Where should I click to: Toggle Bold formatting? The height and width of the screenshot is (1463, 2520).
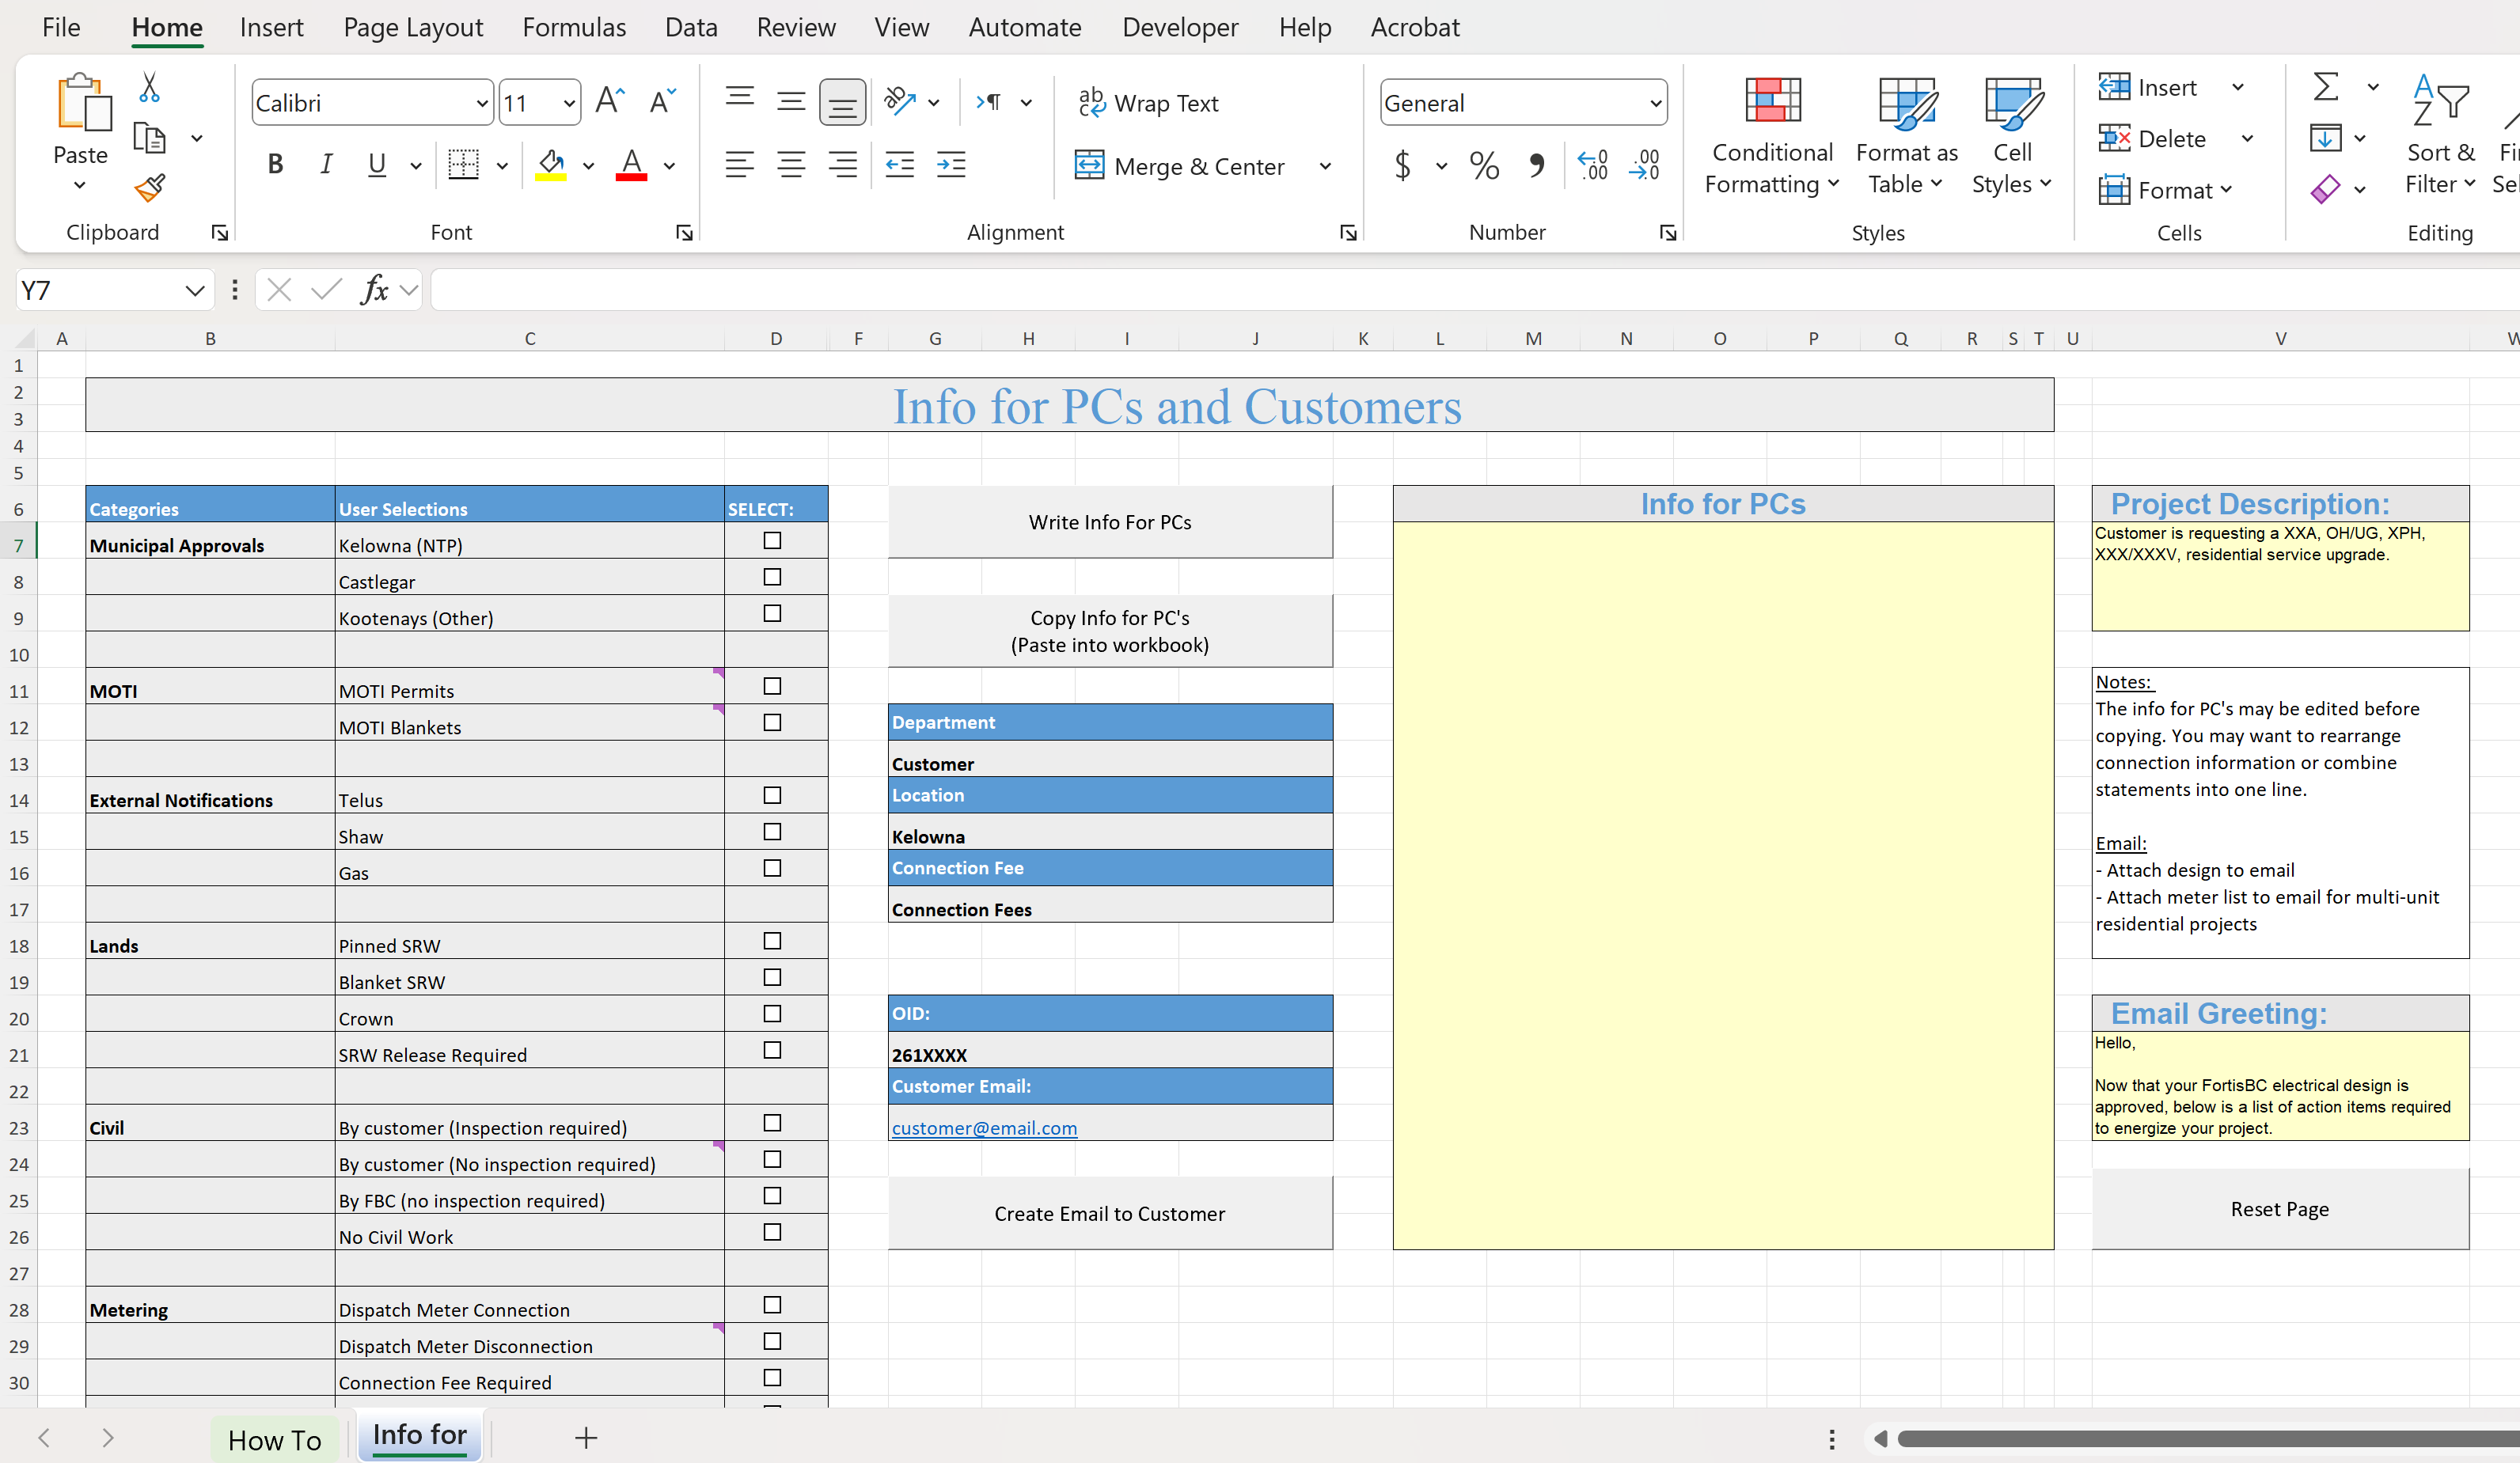click(x=275, y=165)
